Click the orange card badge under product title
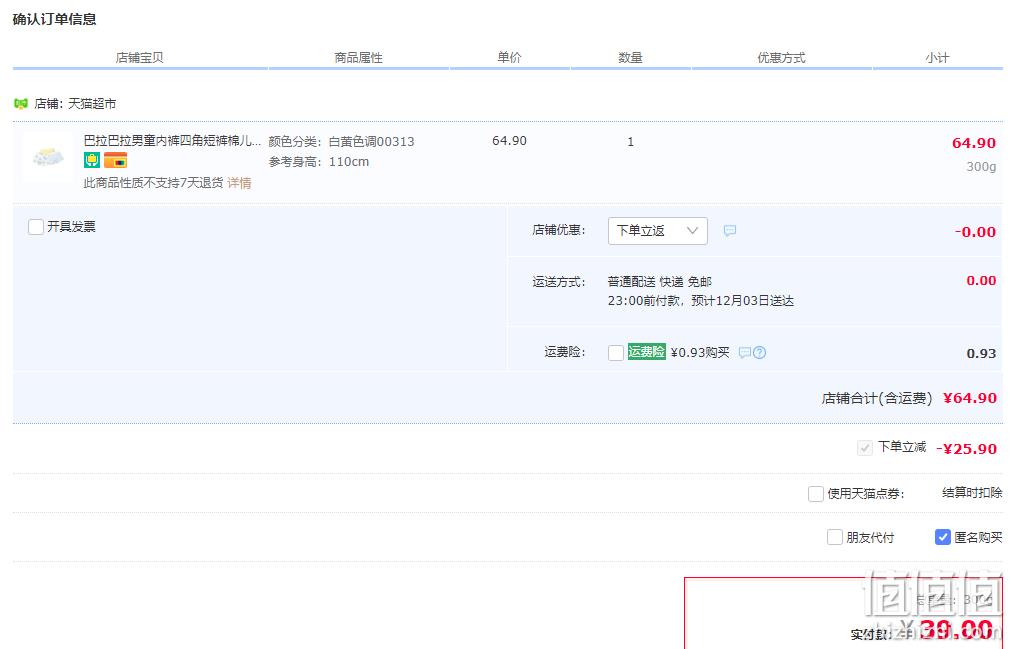 116,159
